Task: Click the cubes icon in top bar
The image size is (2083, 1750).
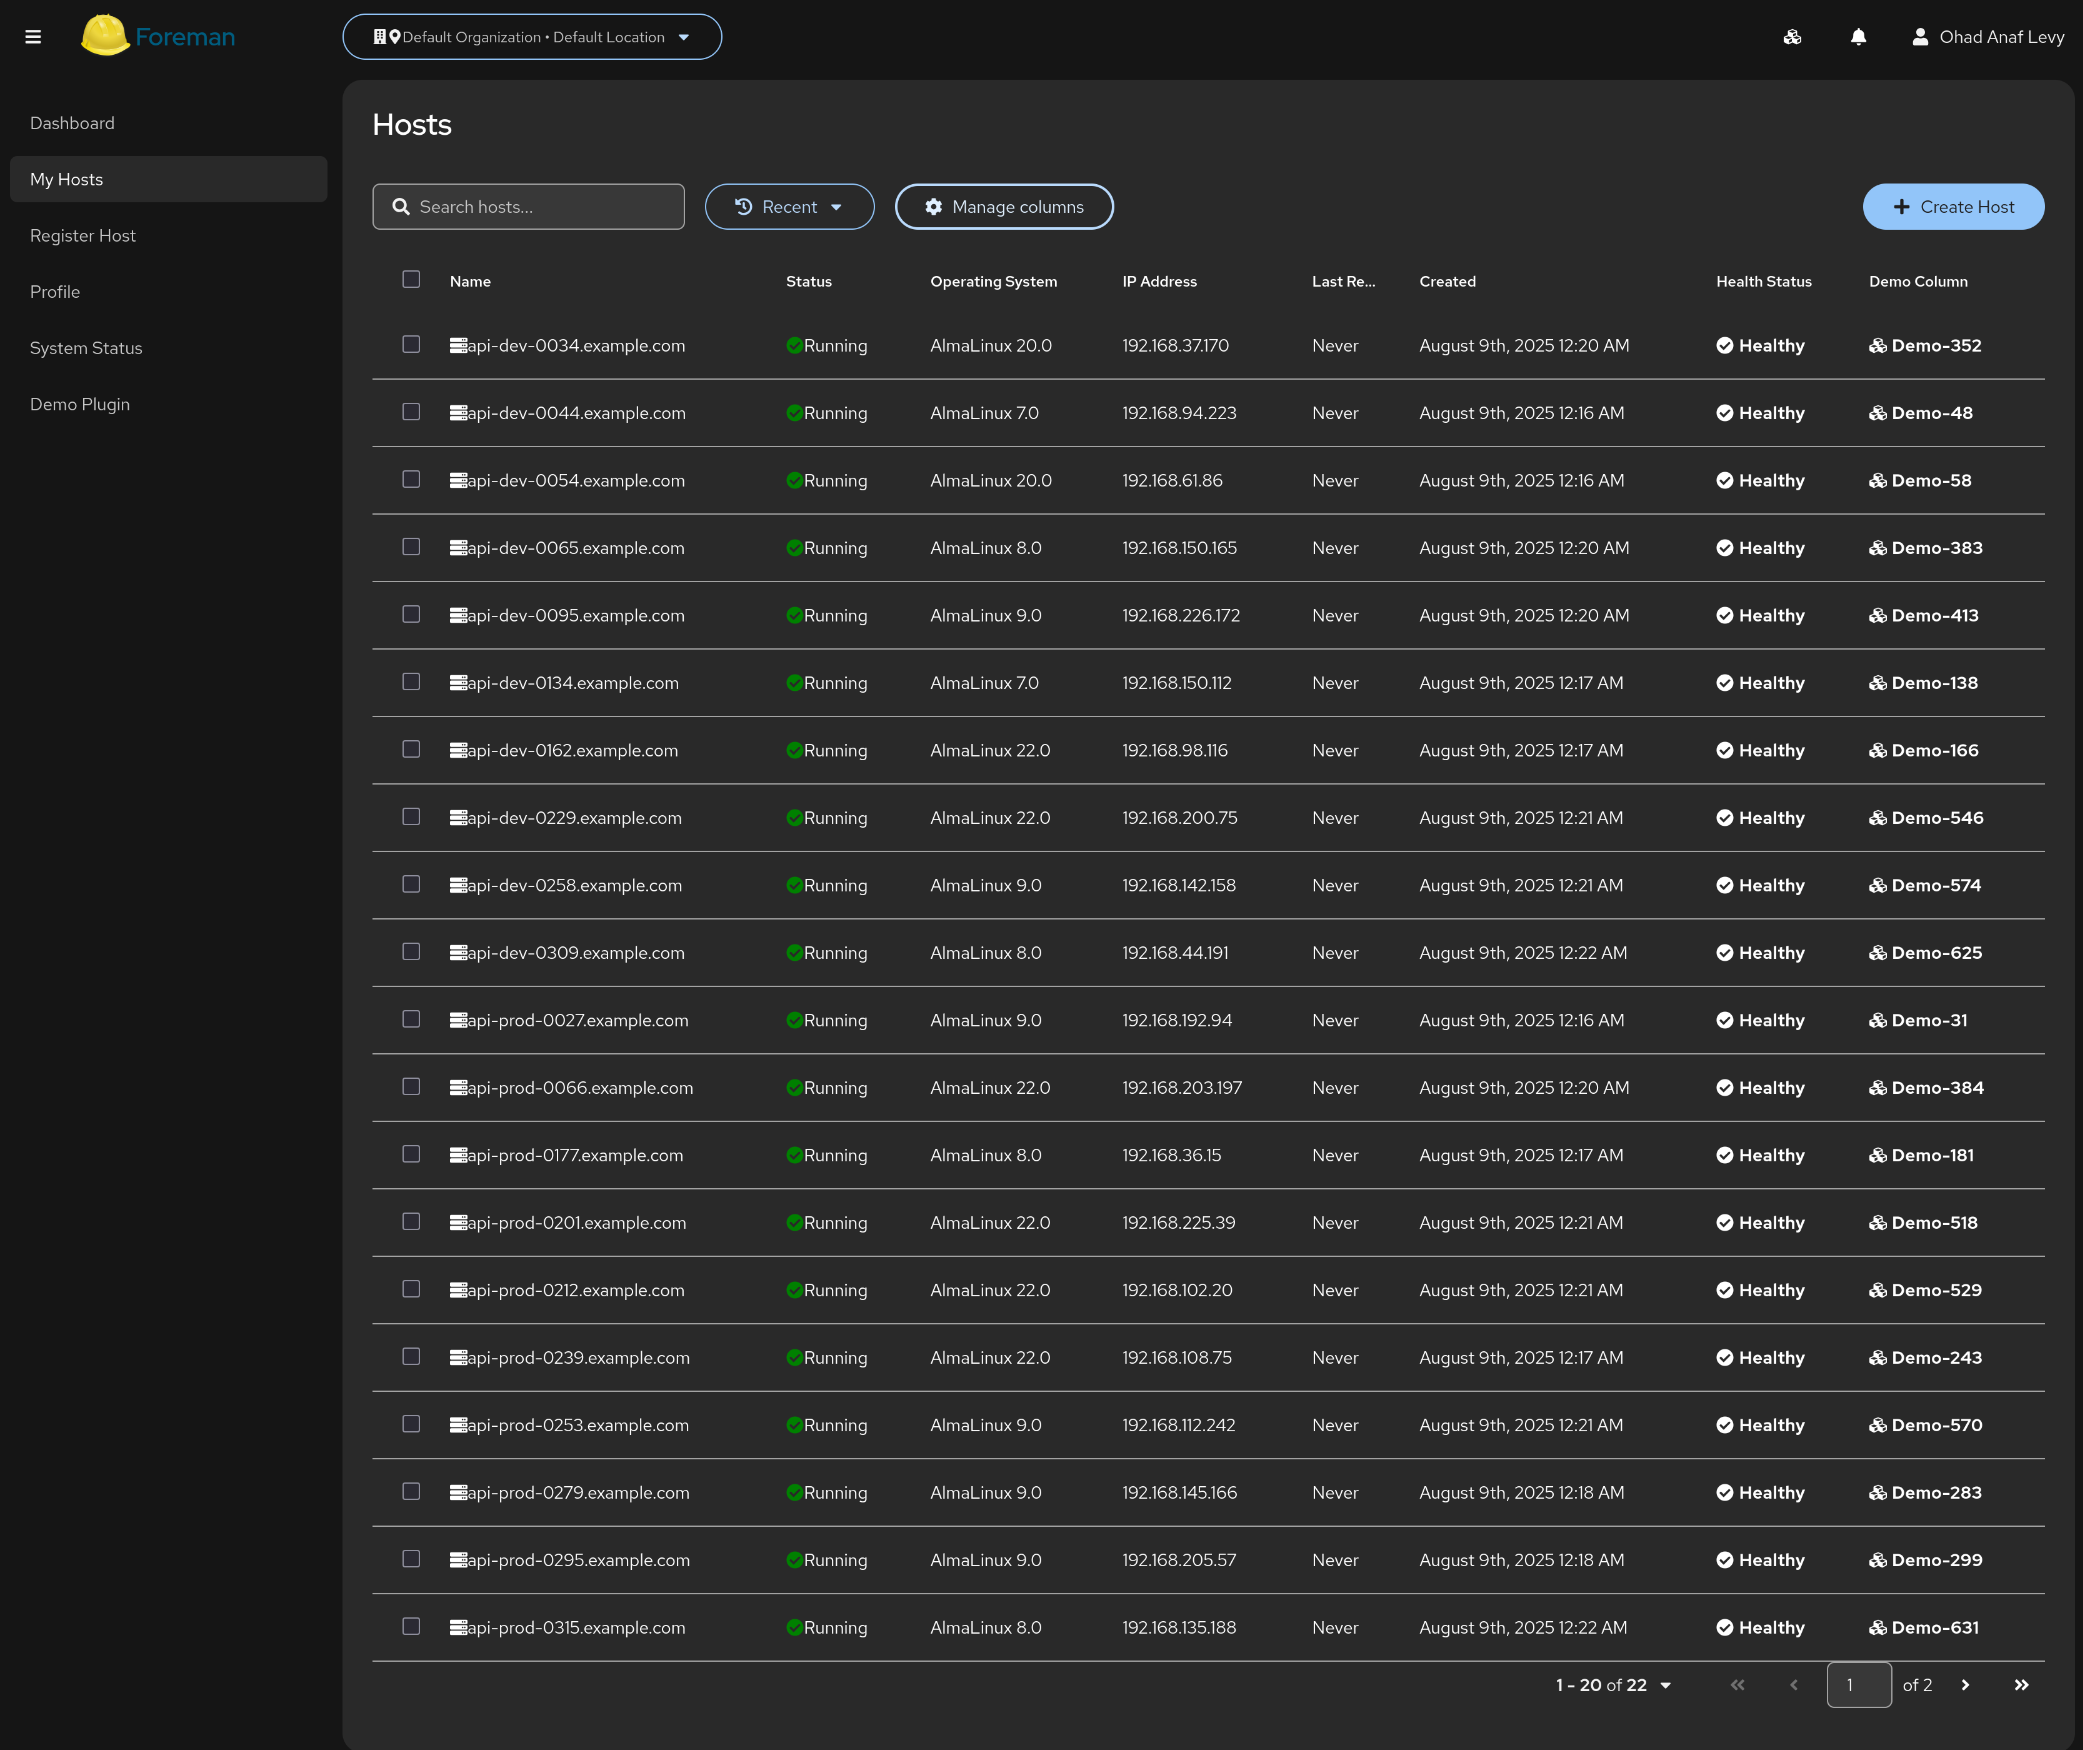Action: click(1792, 37)
